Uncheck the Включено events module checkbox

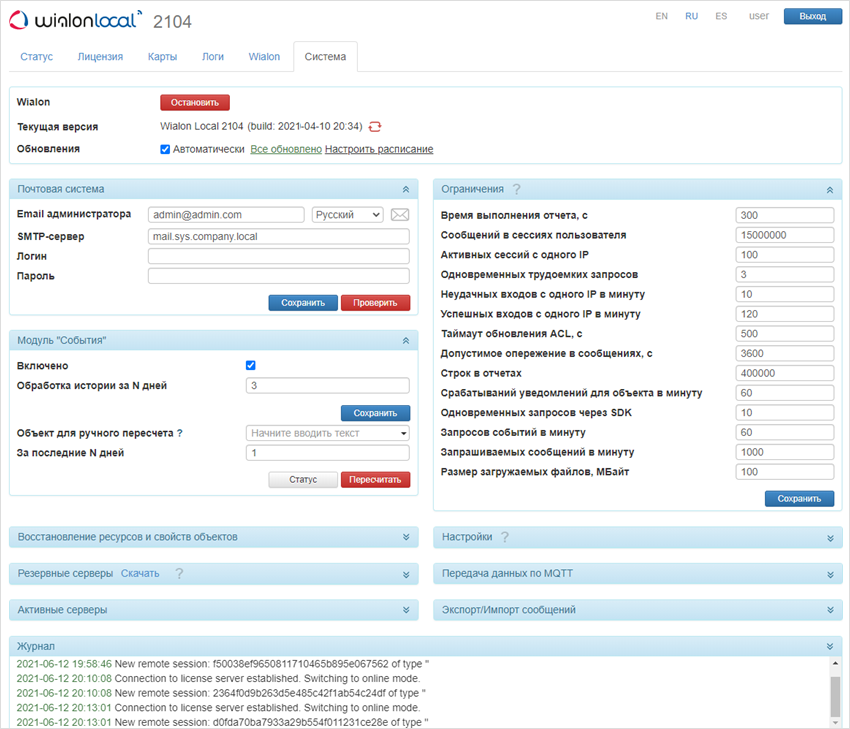point(251,366)
